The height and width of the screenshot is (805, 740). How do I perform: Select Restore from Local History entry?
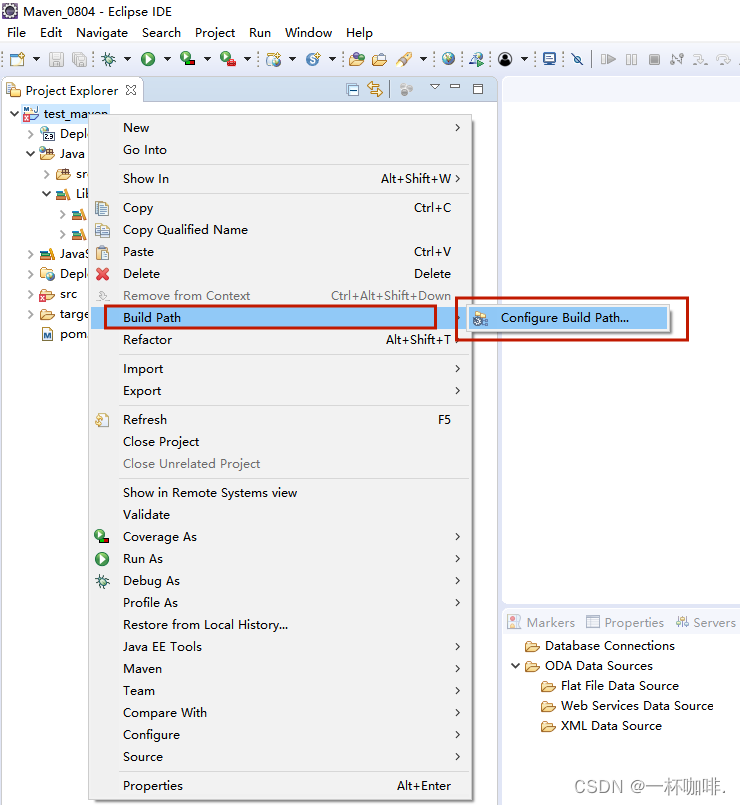coord(280,625)
